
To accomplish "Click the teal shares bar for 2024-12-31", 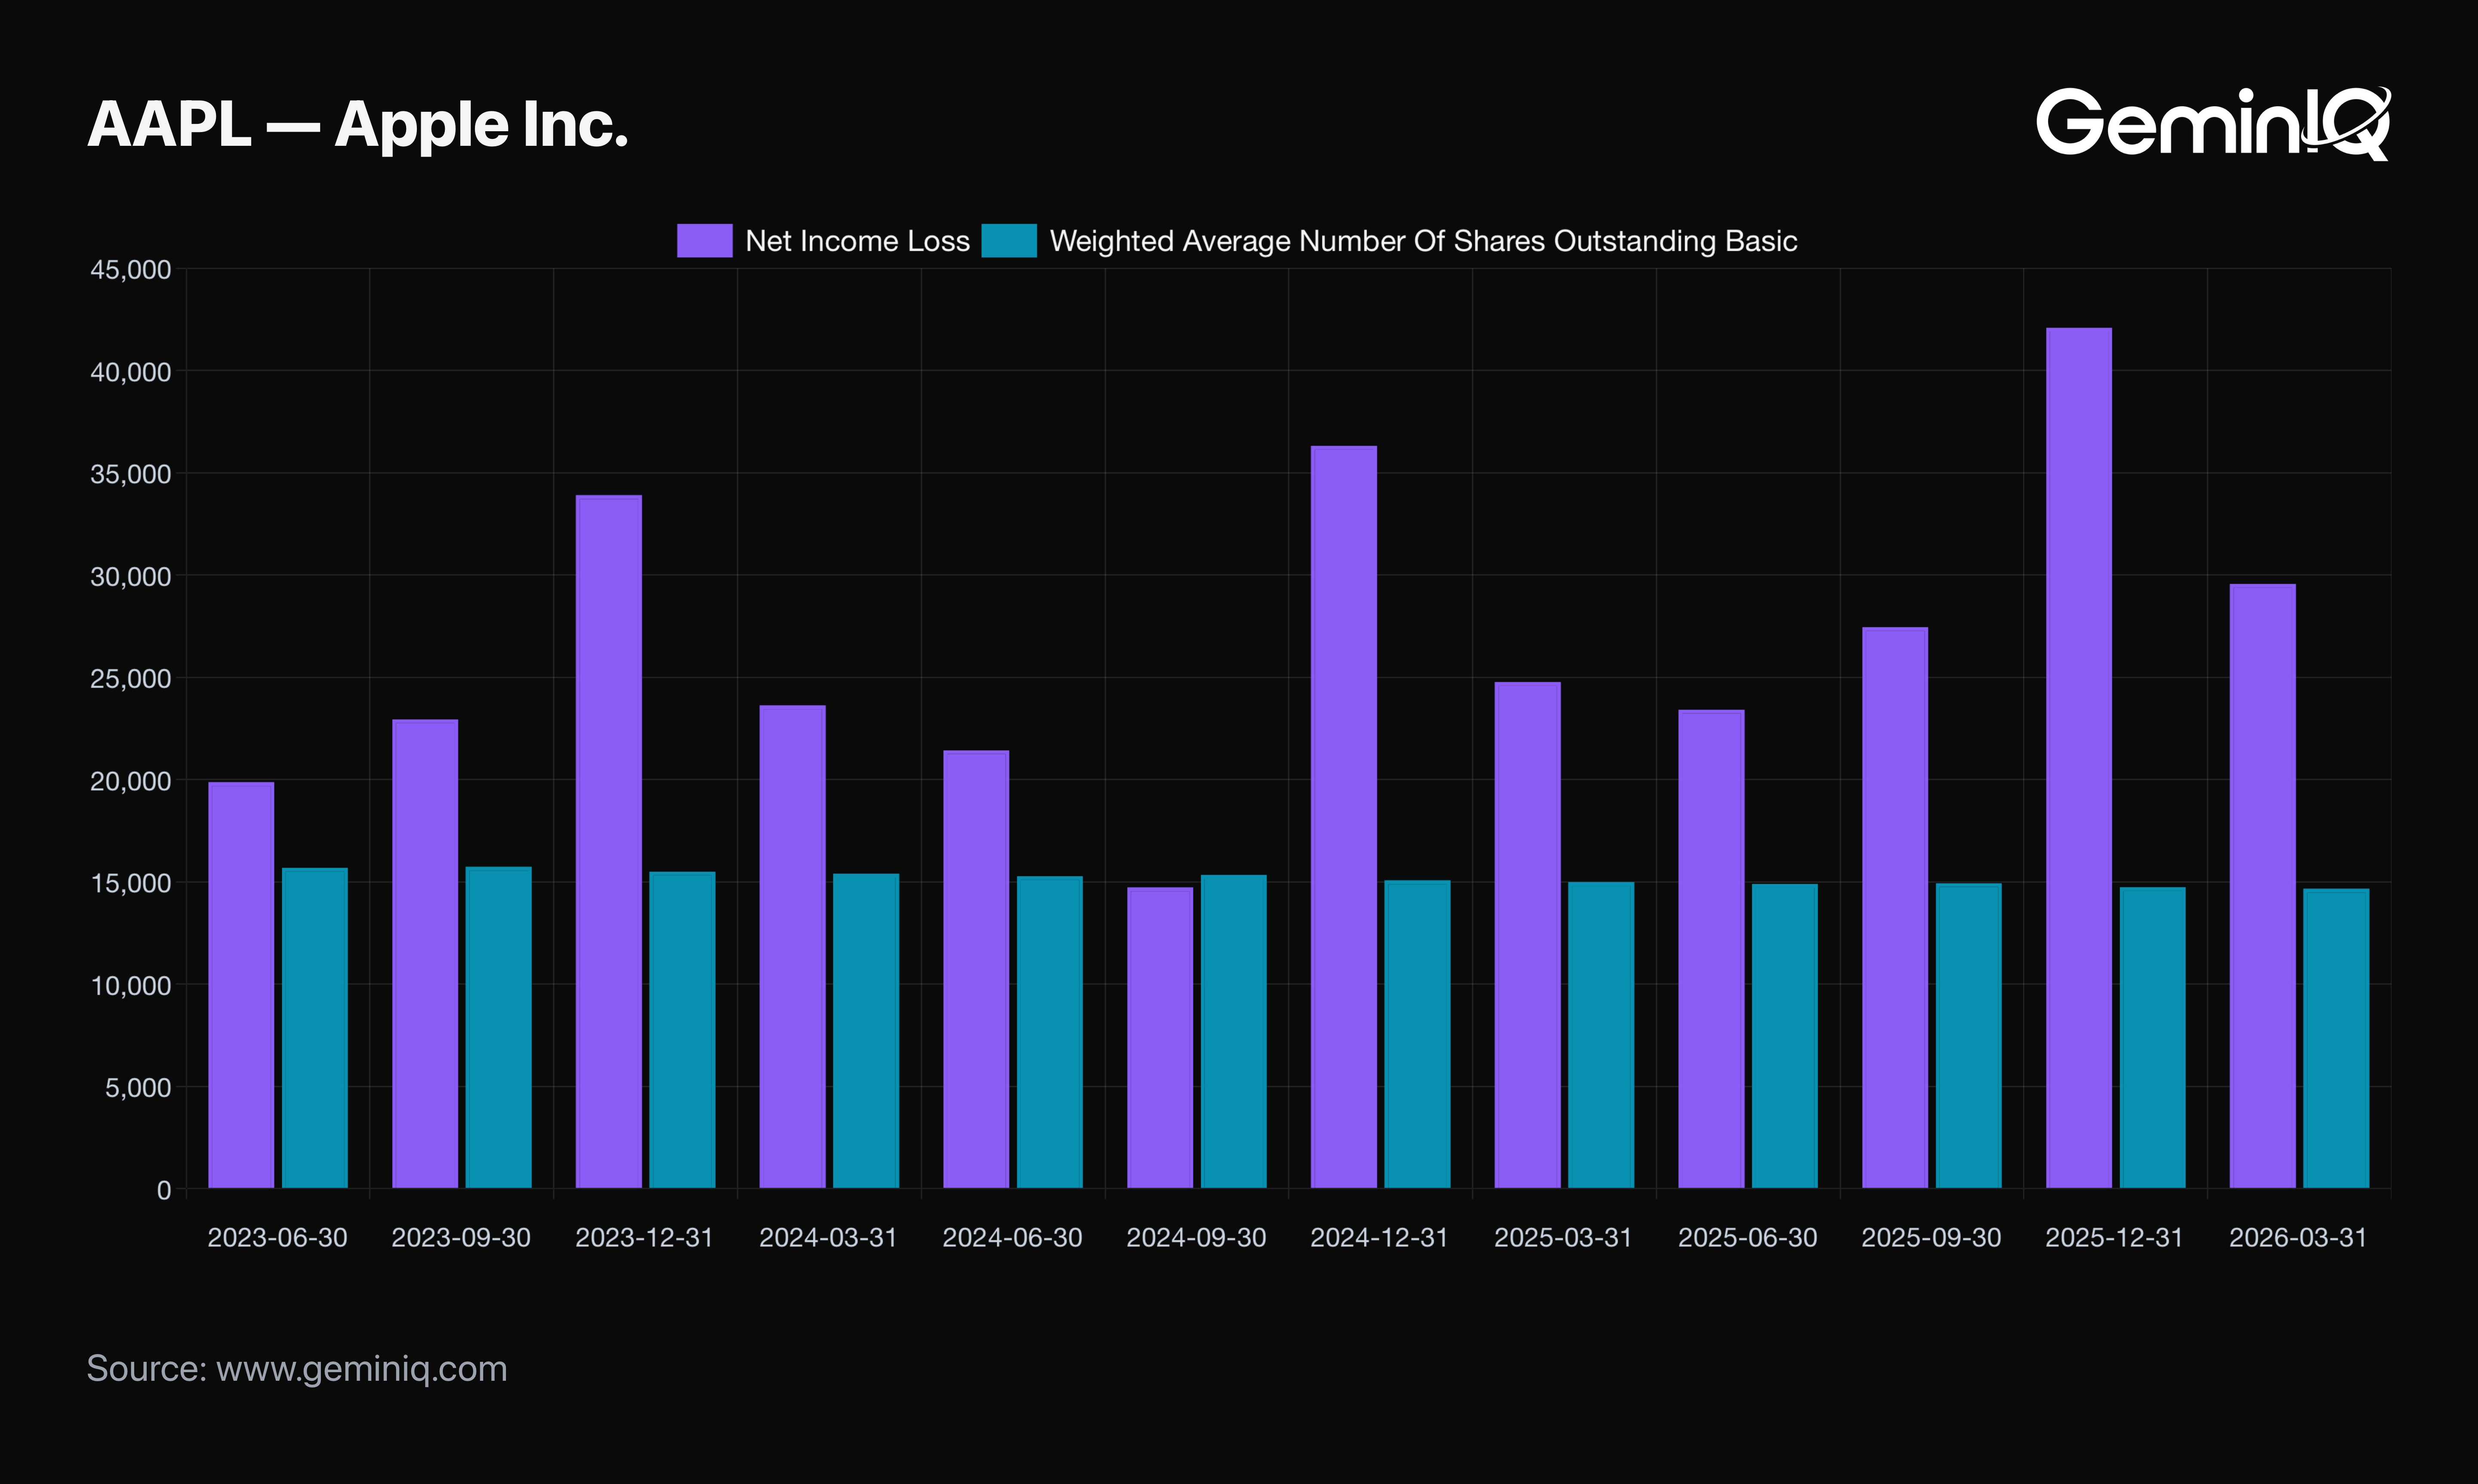I will pyautogui.click(x=1418, y=1035).
